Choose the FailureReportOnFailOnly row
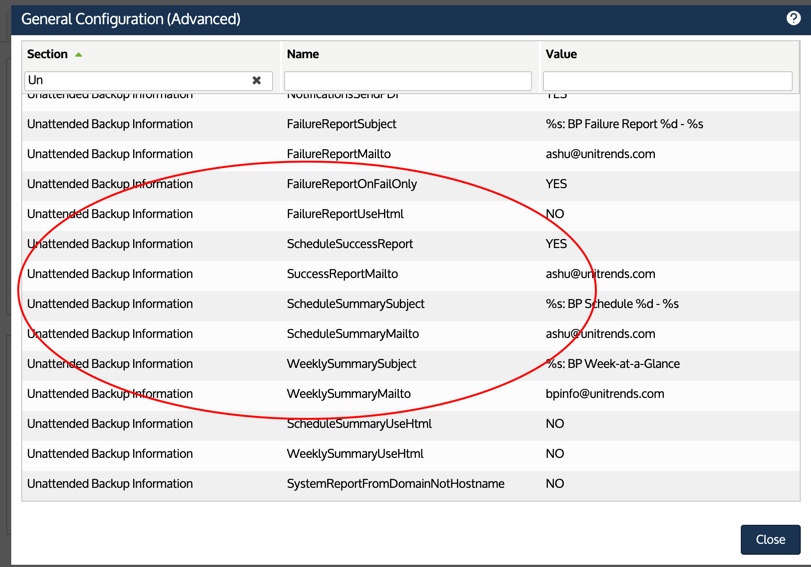 [351, 184]
